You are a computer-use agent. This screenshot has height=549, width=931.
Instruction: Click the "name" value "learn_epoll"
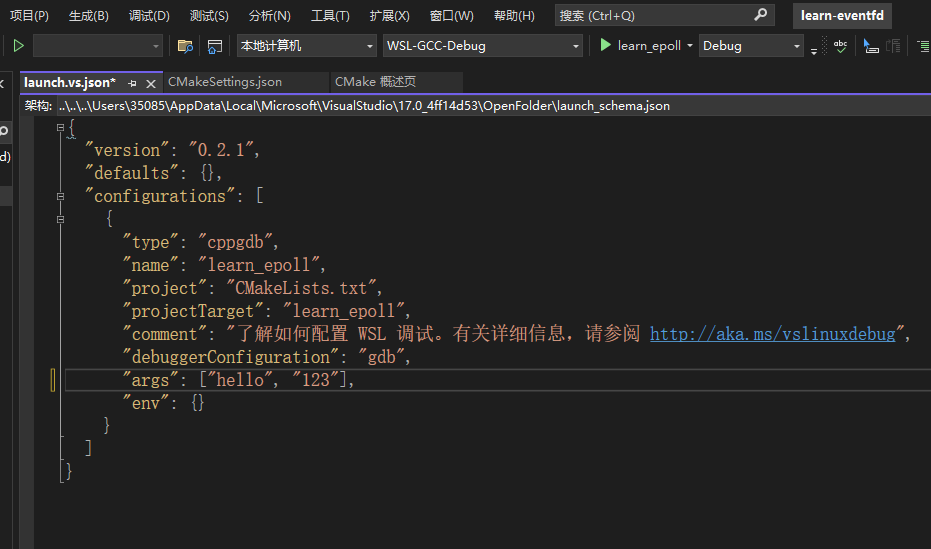click(x=259, y=265)
